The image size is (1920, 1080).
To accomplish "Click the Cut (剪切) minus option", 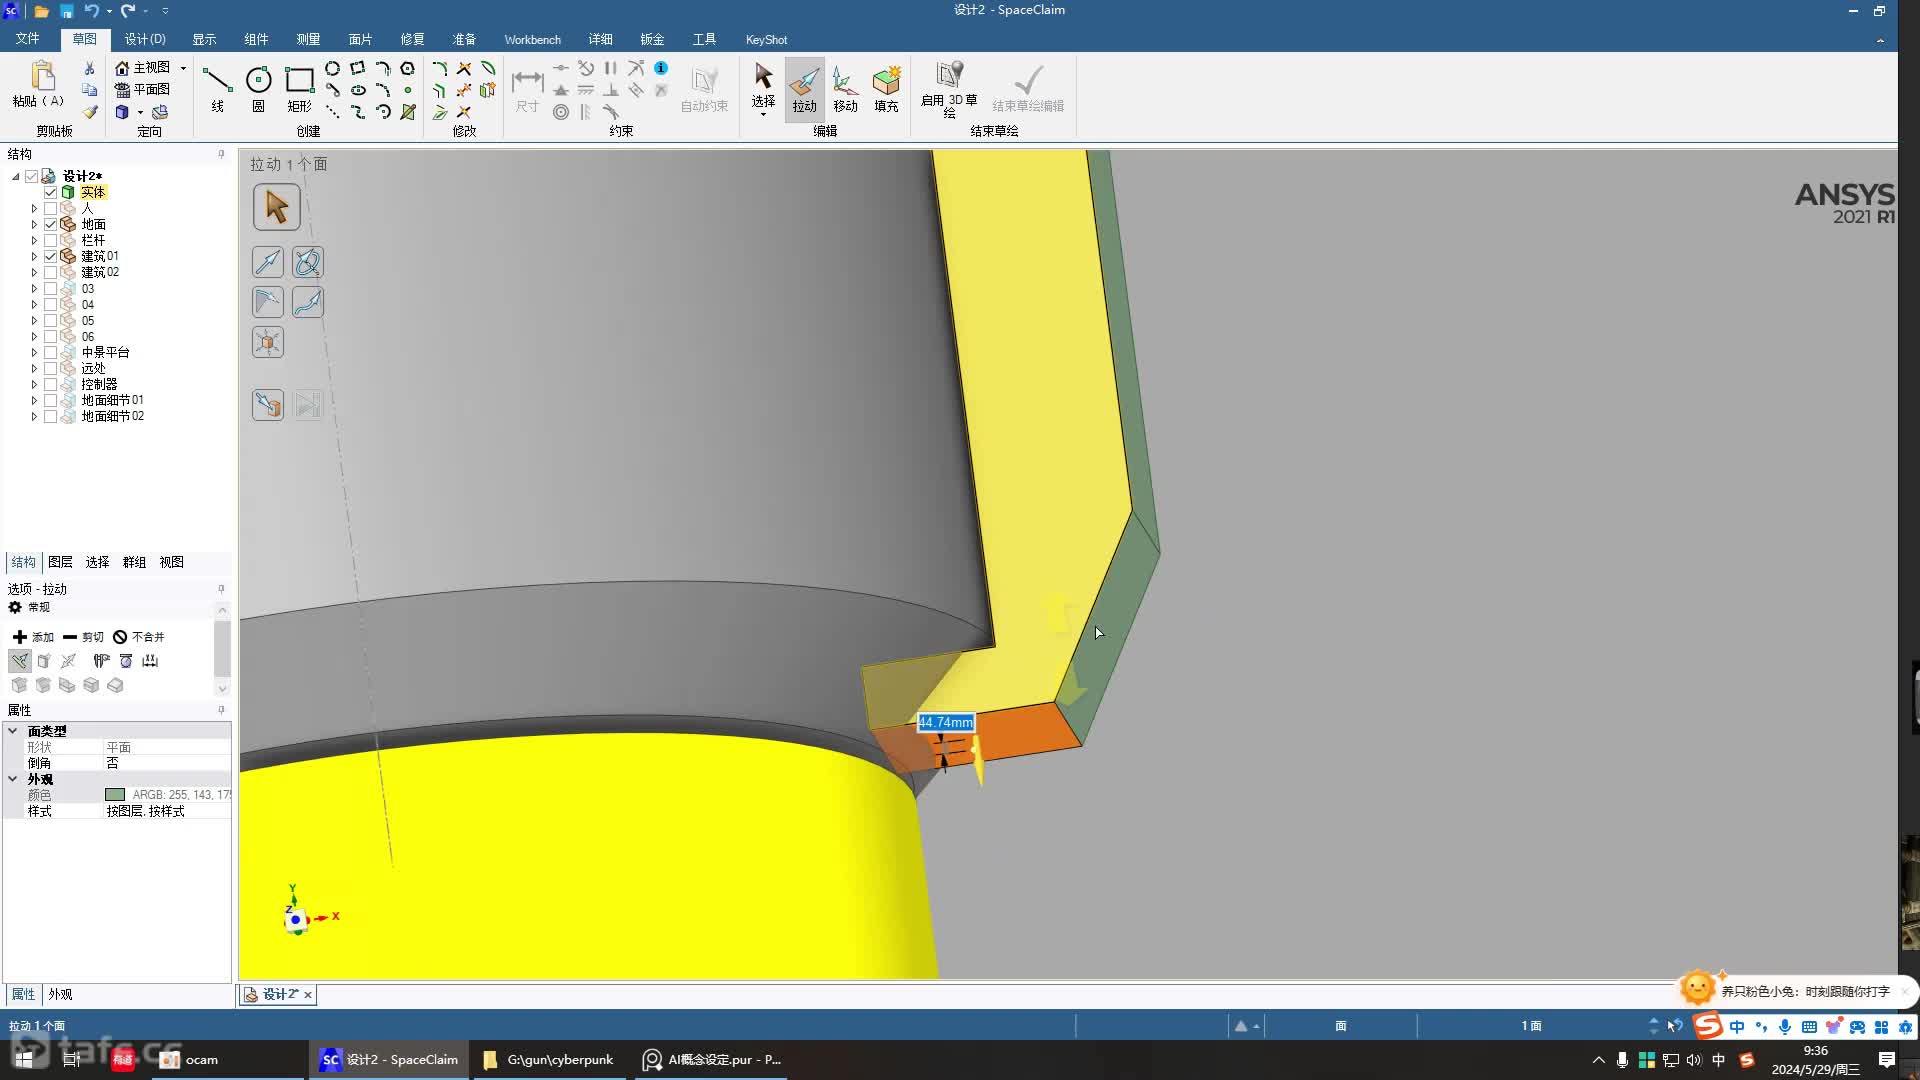I will point(83,636).
